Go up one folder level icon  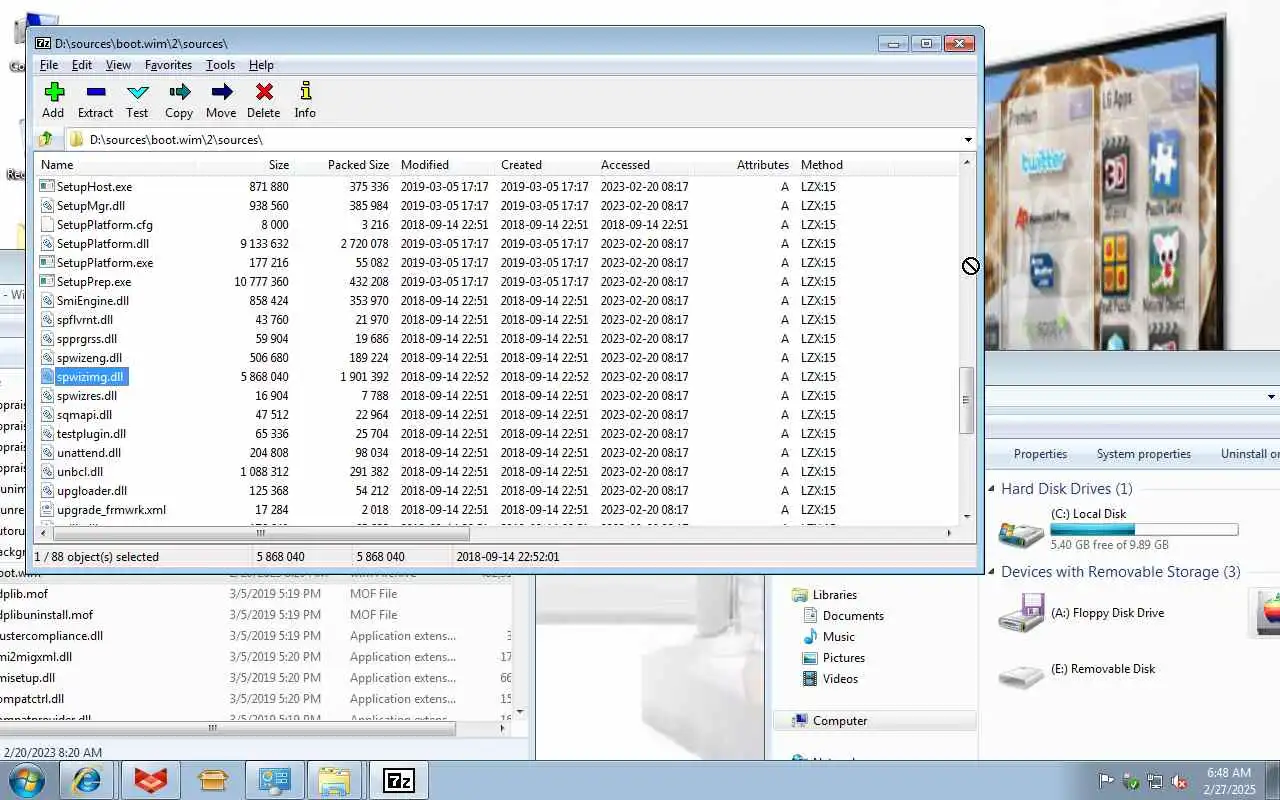point(46,139)
